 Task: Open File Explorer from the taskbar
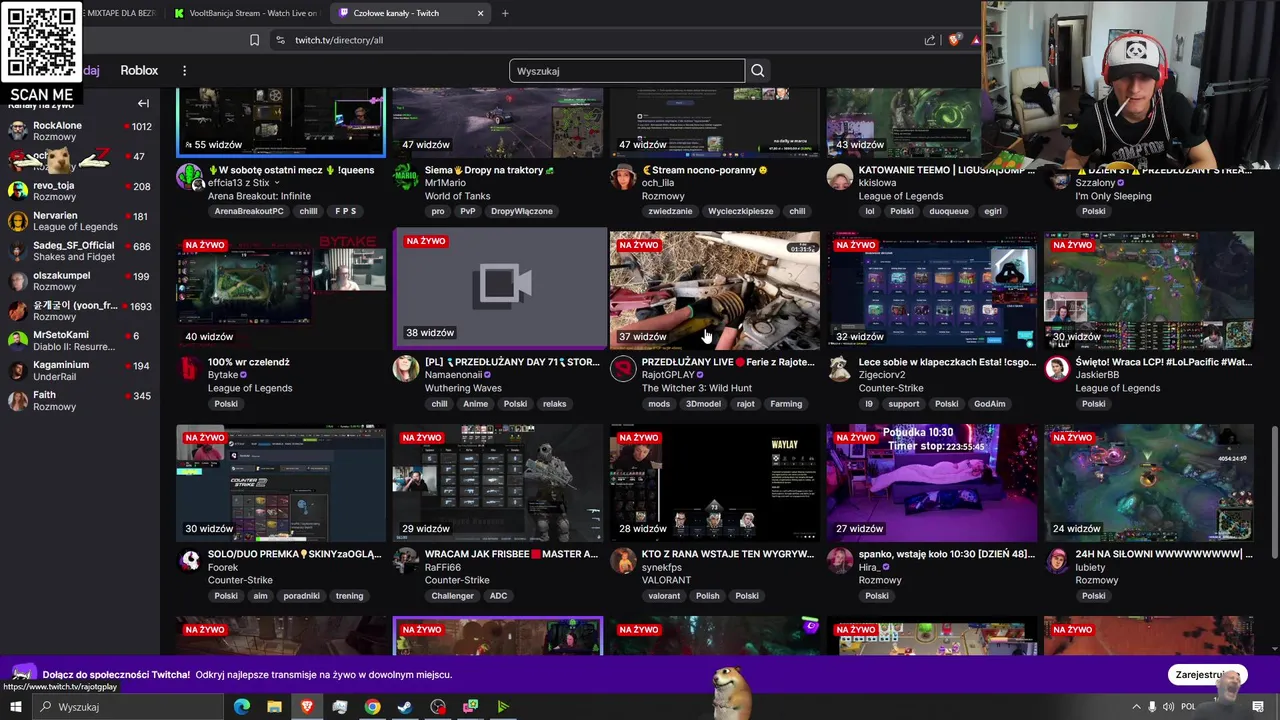coord(274,707)
